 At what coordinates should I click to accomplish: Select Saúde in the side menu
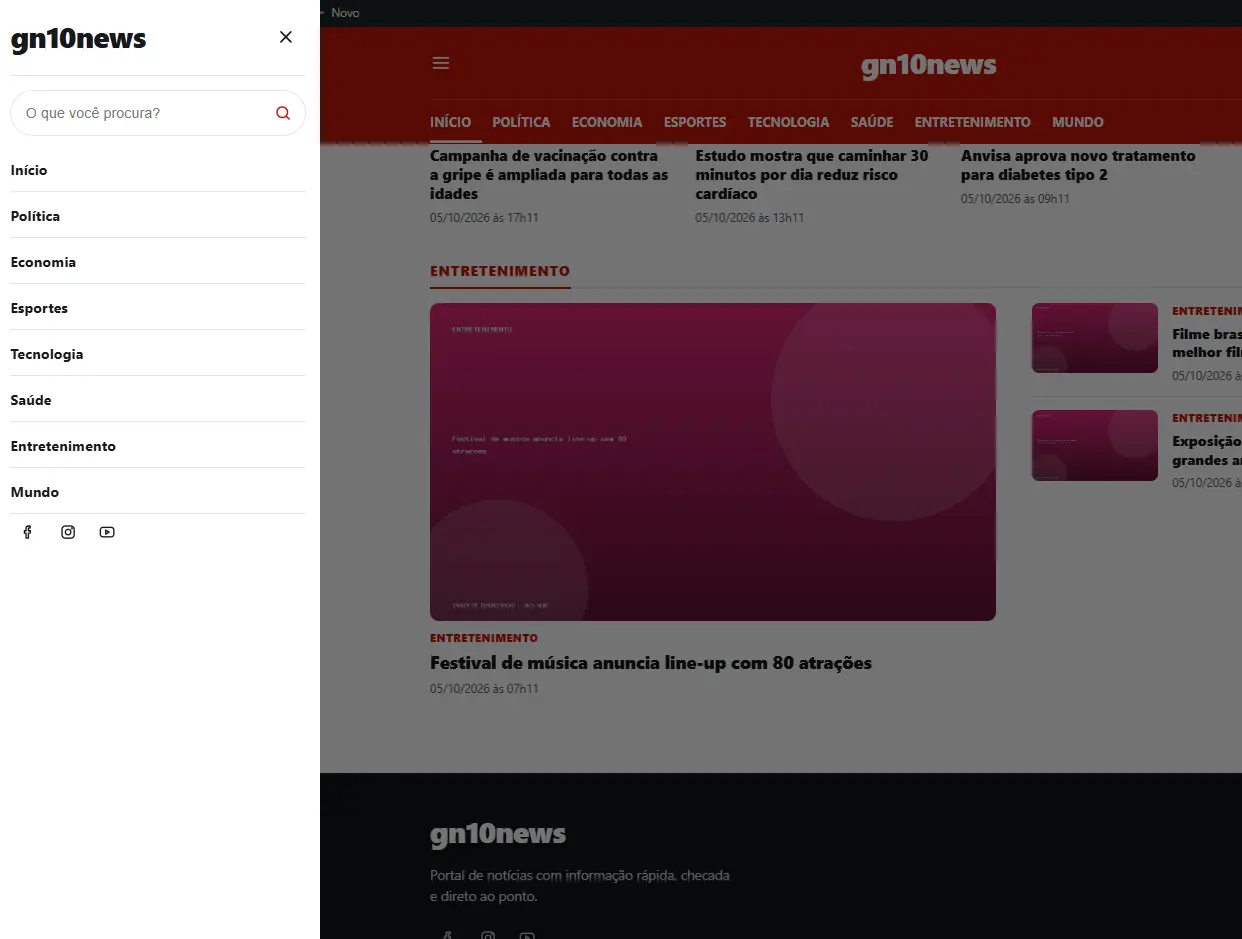[x=158, y=400]
